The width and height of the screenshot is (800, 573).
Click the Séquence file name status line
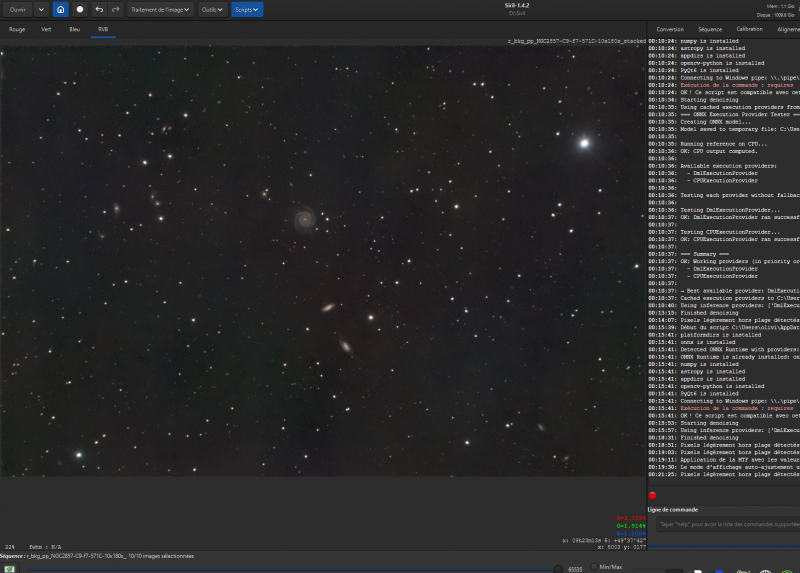point(97,556)
